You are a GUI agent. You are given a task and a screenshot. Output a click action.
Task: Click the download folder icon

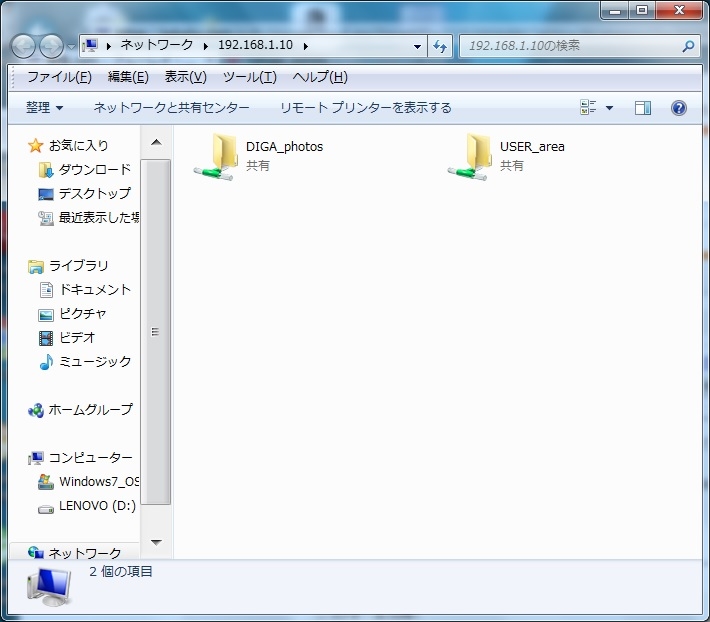(x=46, y=170)
